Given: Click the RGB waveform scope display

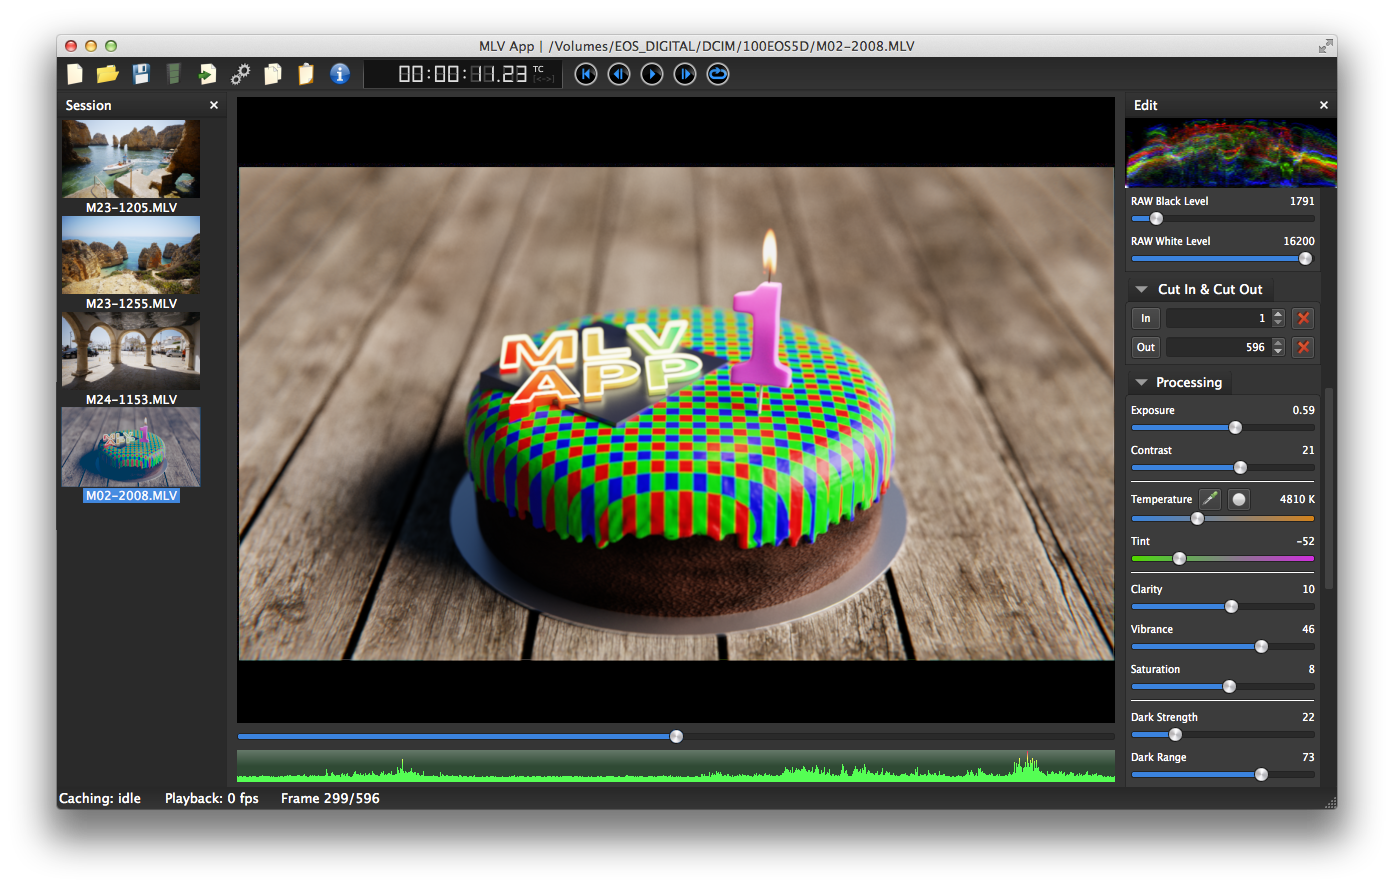Looking at the screenshot, I should pyautogui.click(x=1231, y=153).
